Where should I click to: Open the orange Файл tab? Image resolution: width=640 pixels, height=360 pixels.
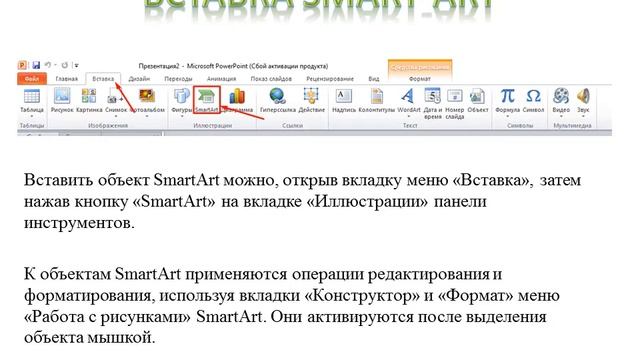[x=32, y=79]
